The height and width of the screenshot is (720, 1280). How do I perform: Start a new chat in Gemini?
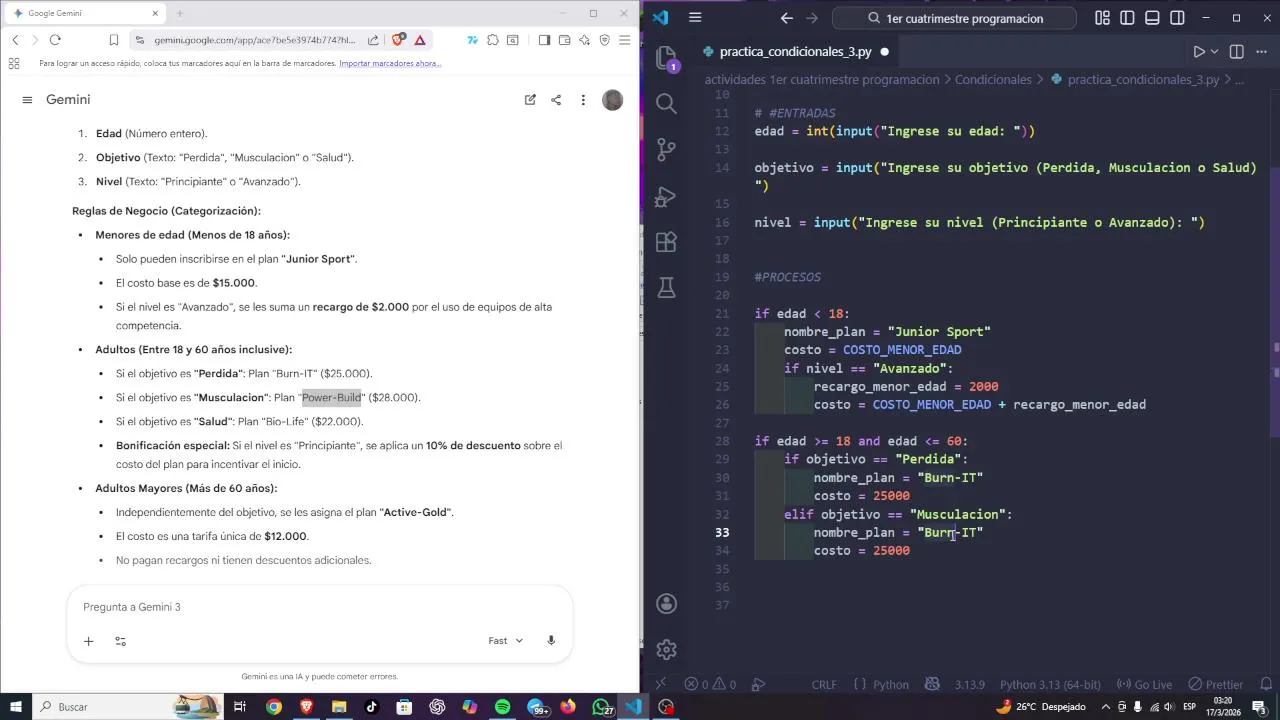(x=530, y=100)
